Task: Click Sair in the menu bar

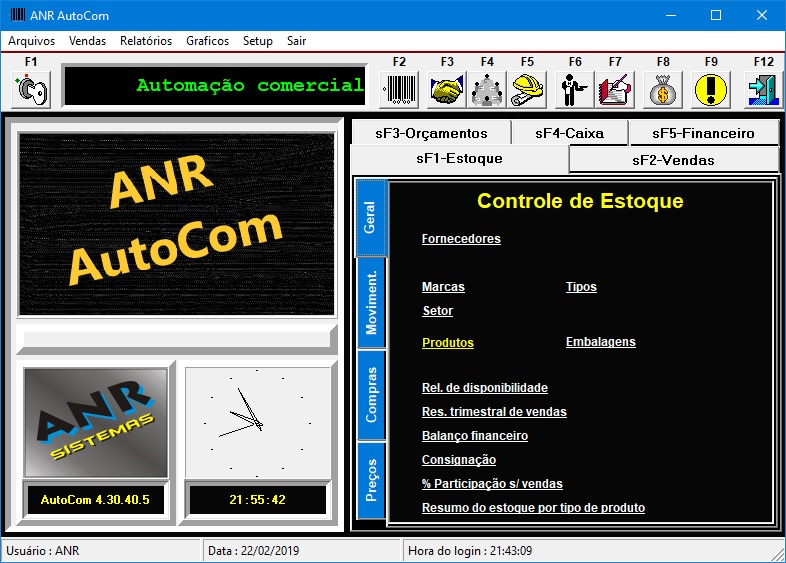Action: [296, 41]
